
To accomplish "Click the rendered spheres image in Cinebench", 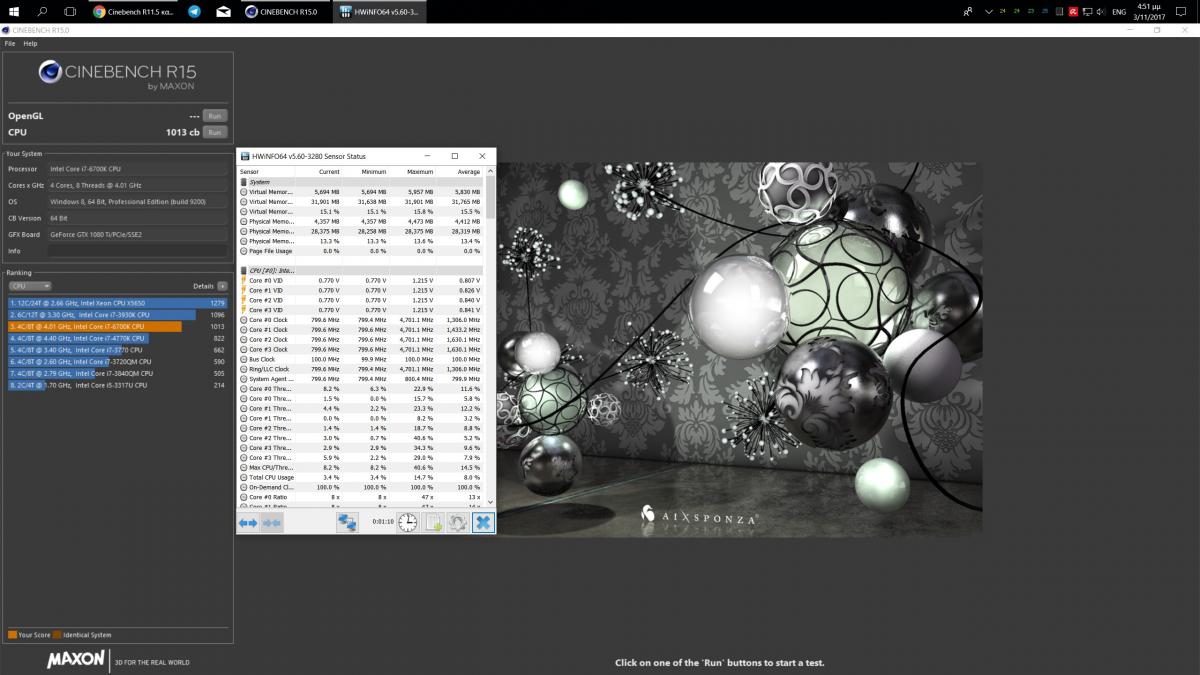I will (x=740, y=349).
